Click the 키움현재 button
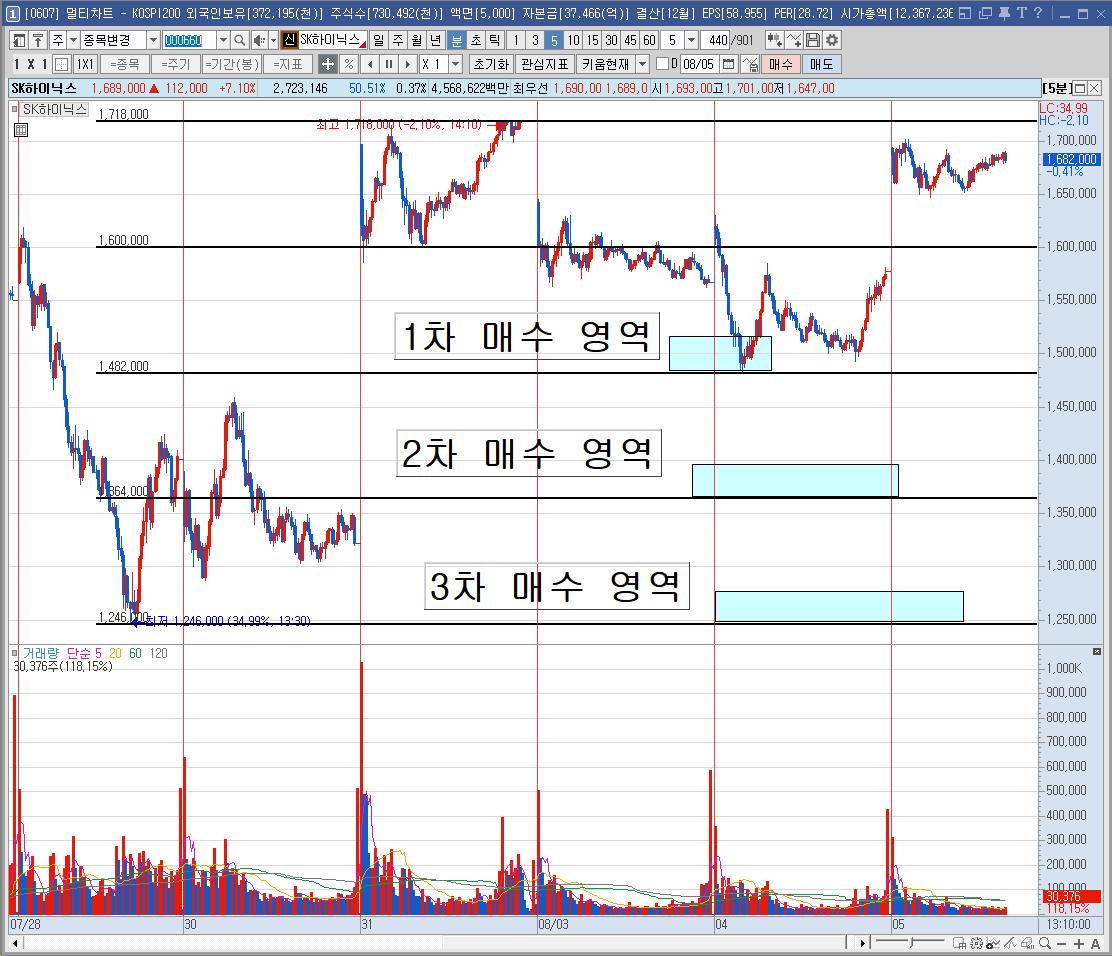The width and height of the screenshot is (1112, 956). [x=606, y=65]
